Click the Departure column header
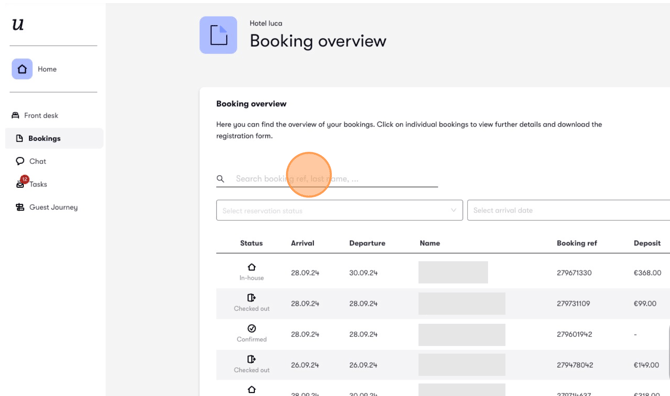 367,243
